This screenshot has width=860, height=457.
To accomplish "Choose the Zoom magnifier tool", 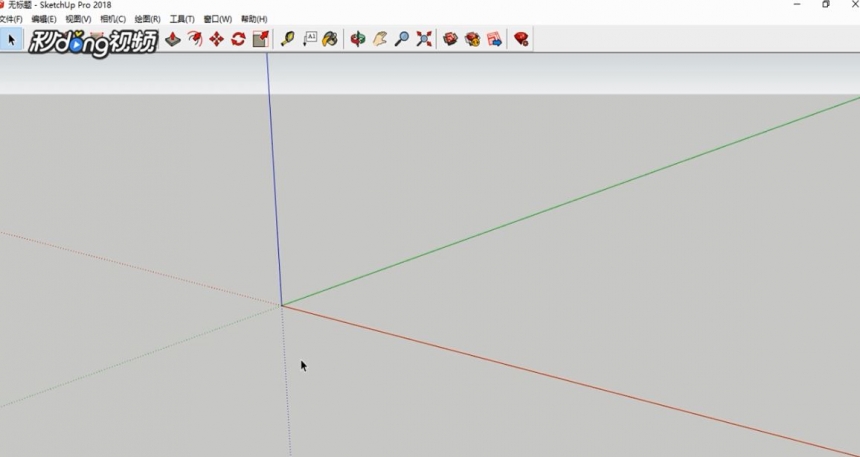I will click(401, 39).
